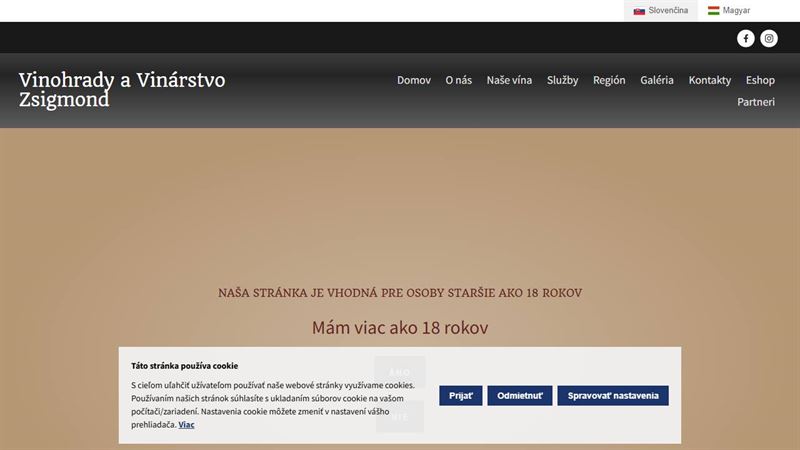Follow the Viac link in cookie notice
This screenshot has width=800, height=450.
tap(186, 424)
